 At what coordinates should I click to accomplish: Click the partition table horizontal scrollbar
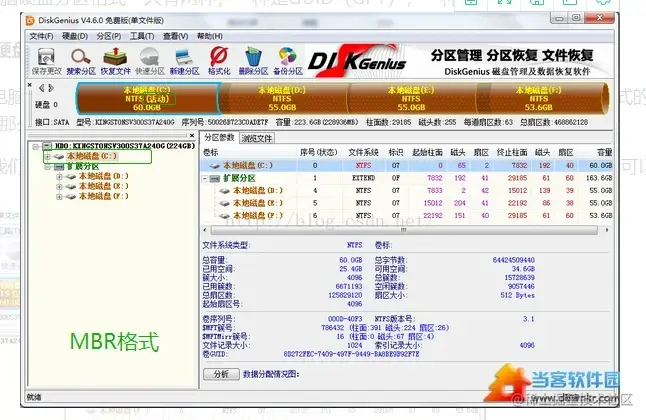coord(404,230)
